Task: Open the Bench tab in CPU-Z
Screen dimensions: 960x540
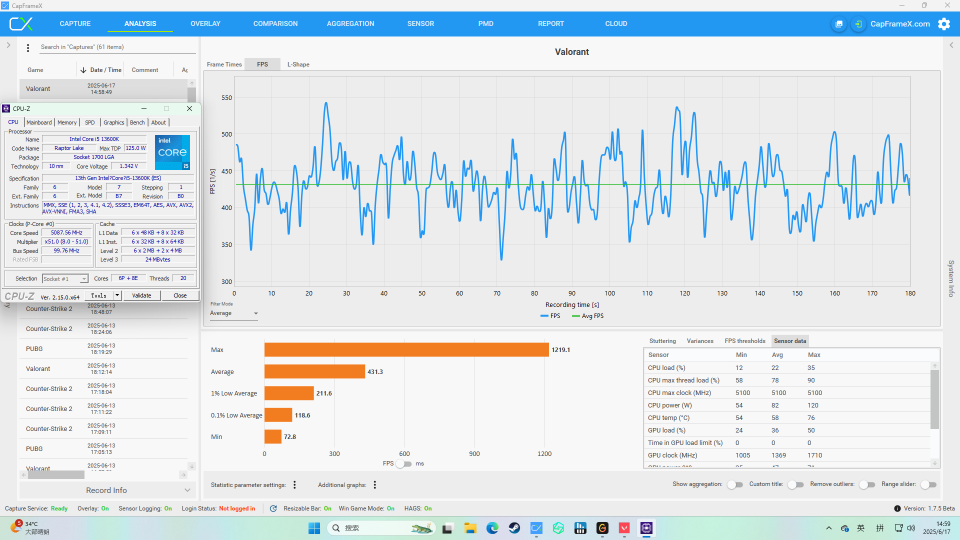Action: (138, 122)
